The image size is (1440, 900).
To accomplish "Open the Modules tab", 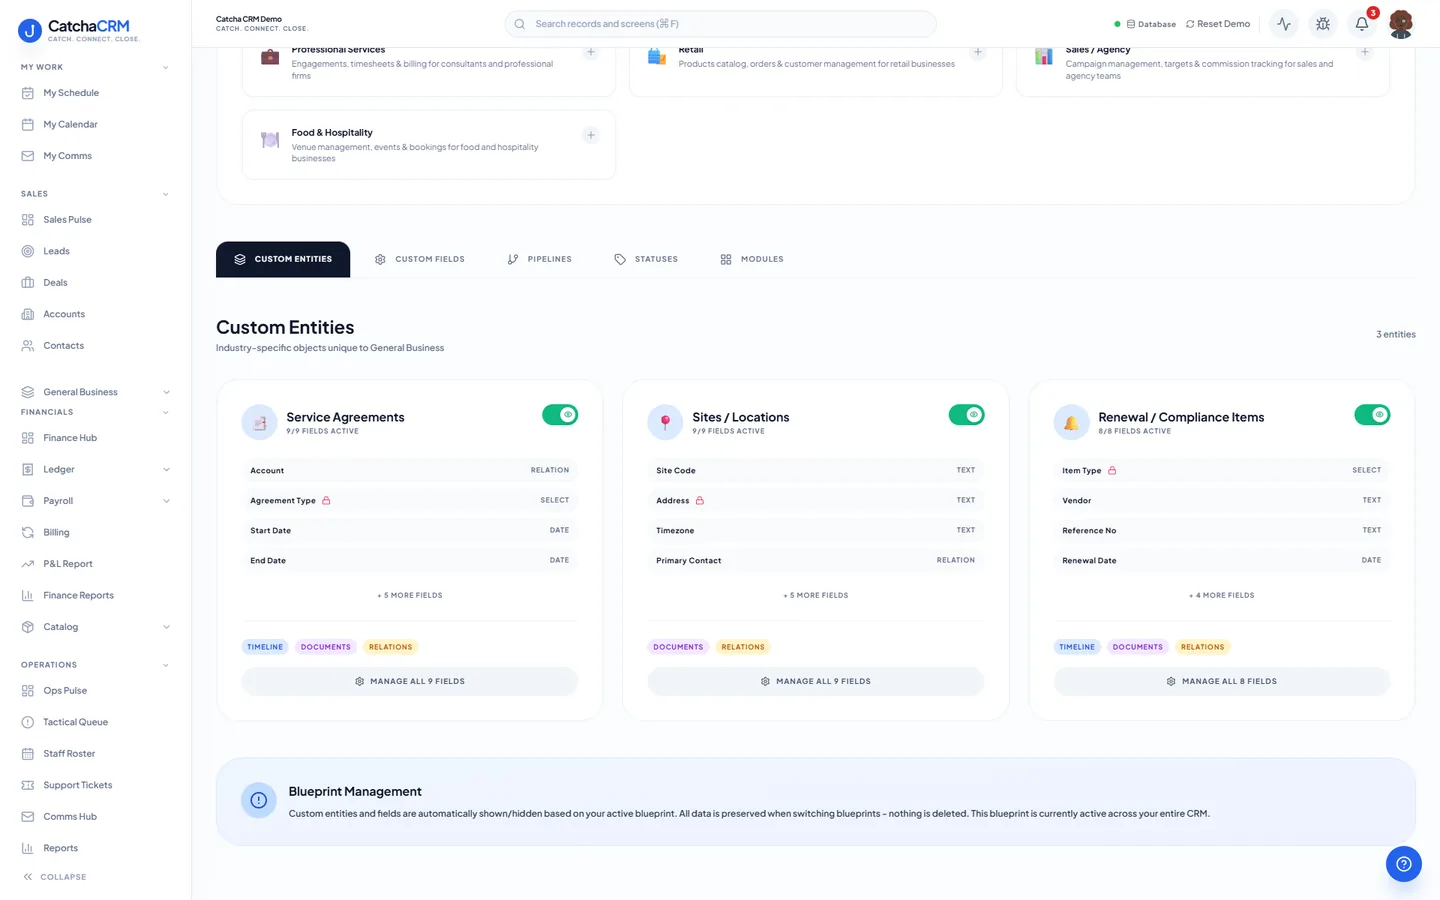I will (x=752, y=259).
